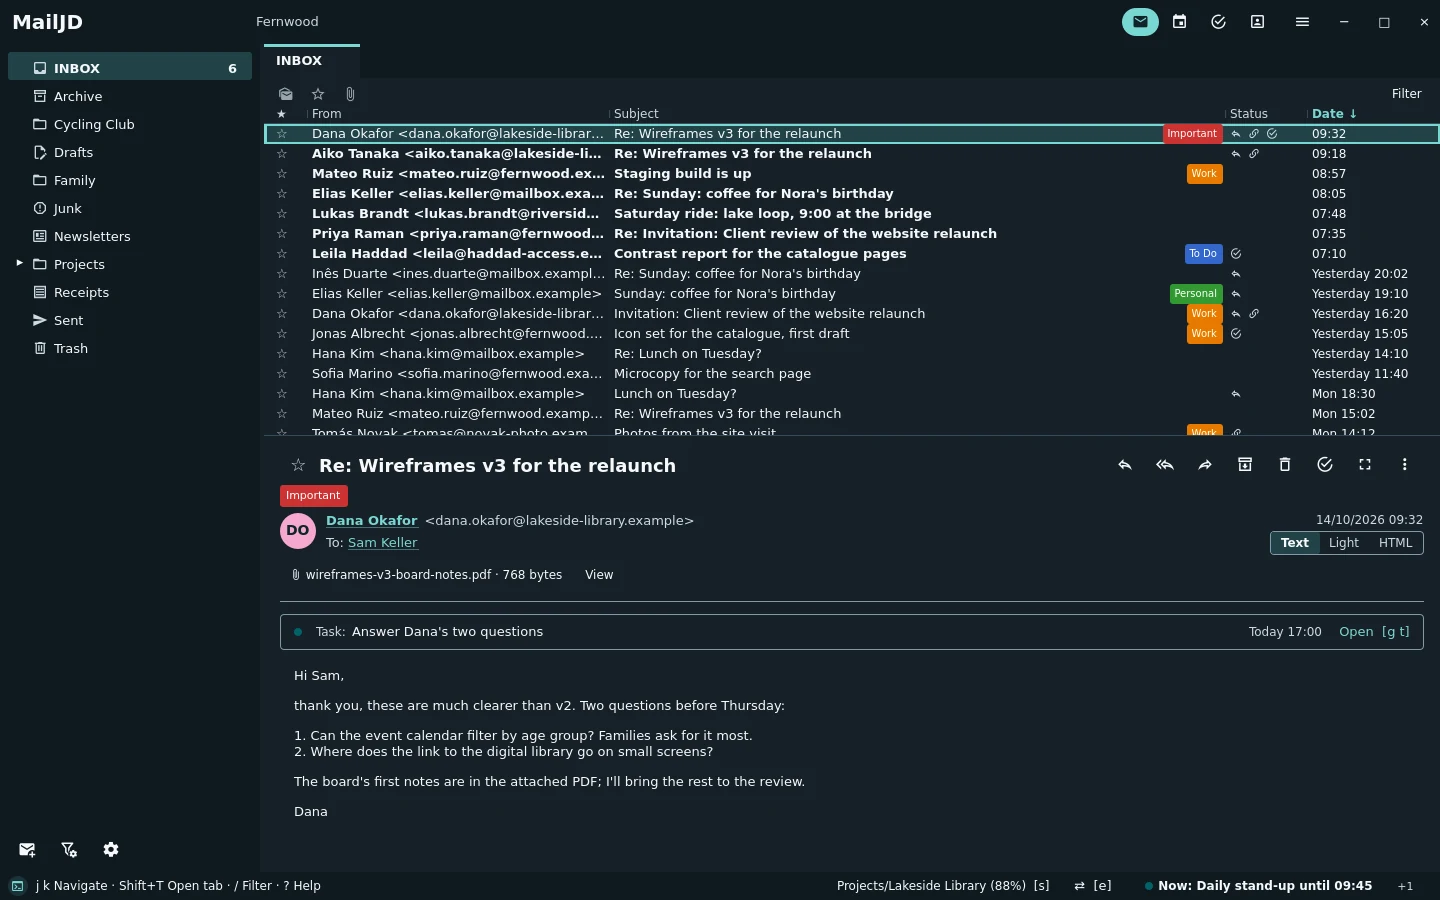The width and height of the screenshot is (1440, 900).
Task: Open the message more options menu
Action: coord(1405,465)
